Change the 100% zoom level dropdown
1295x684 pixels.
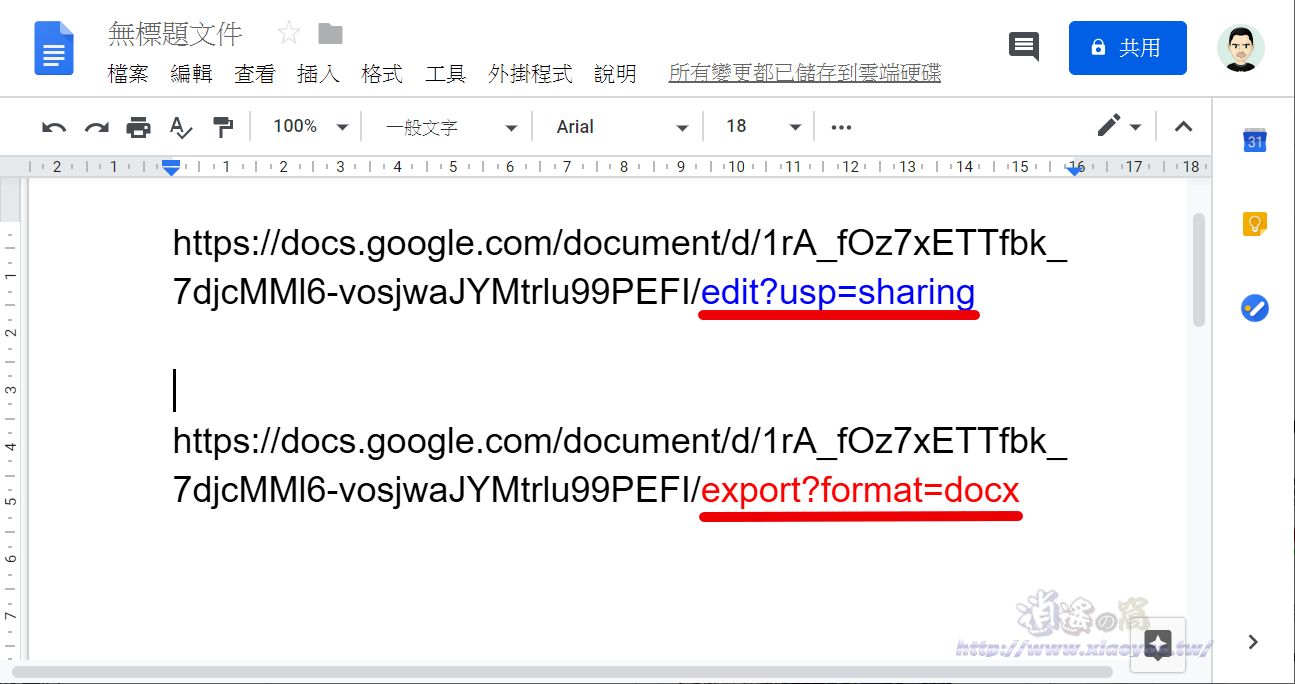pos(310,127)
